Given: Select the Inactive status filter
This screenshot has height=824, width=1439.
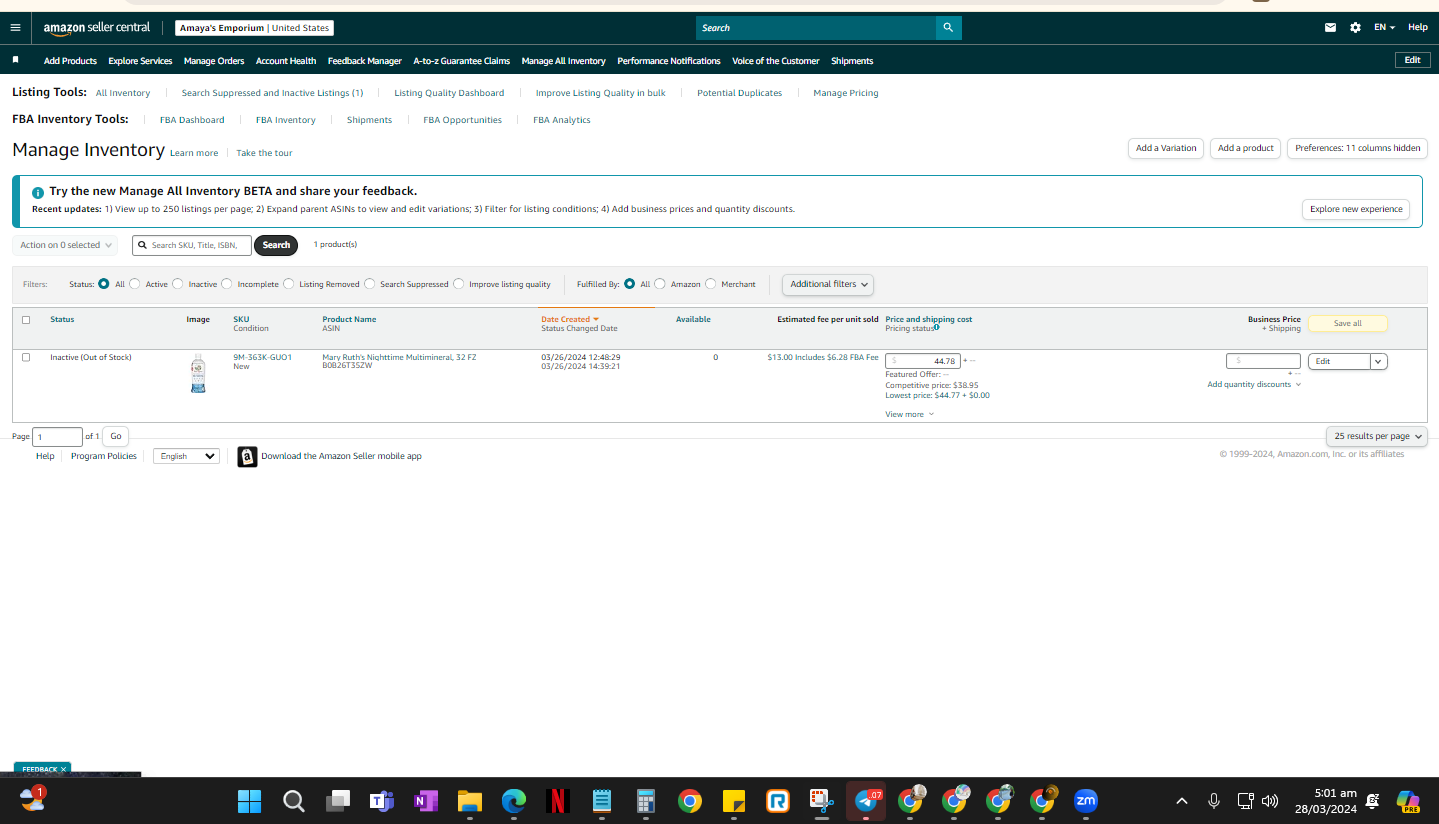Looking at the screenshot, I should tap(178, 284).
